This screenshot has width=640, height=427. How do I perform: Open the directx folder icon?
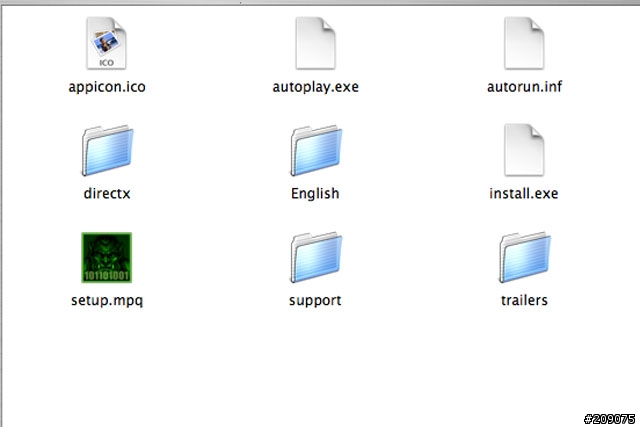107,151
